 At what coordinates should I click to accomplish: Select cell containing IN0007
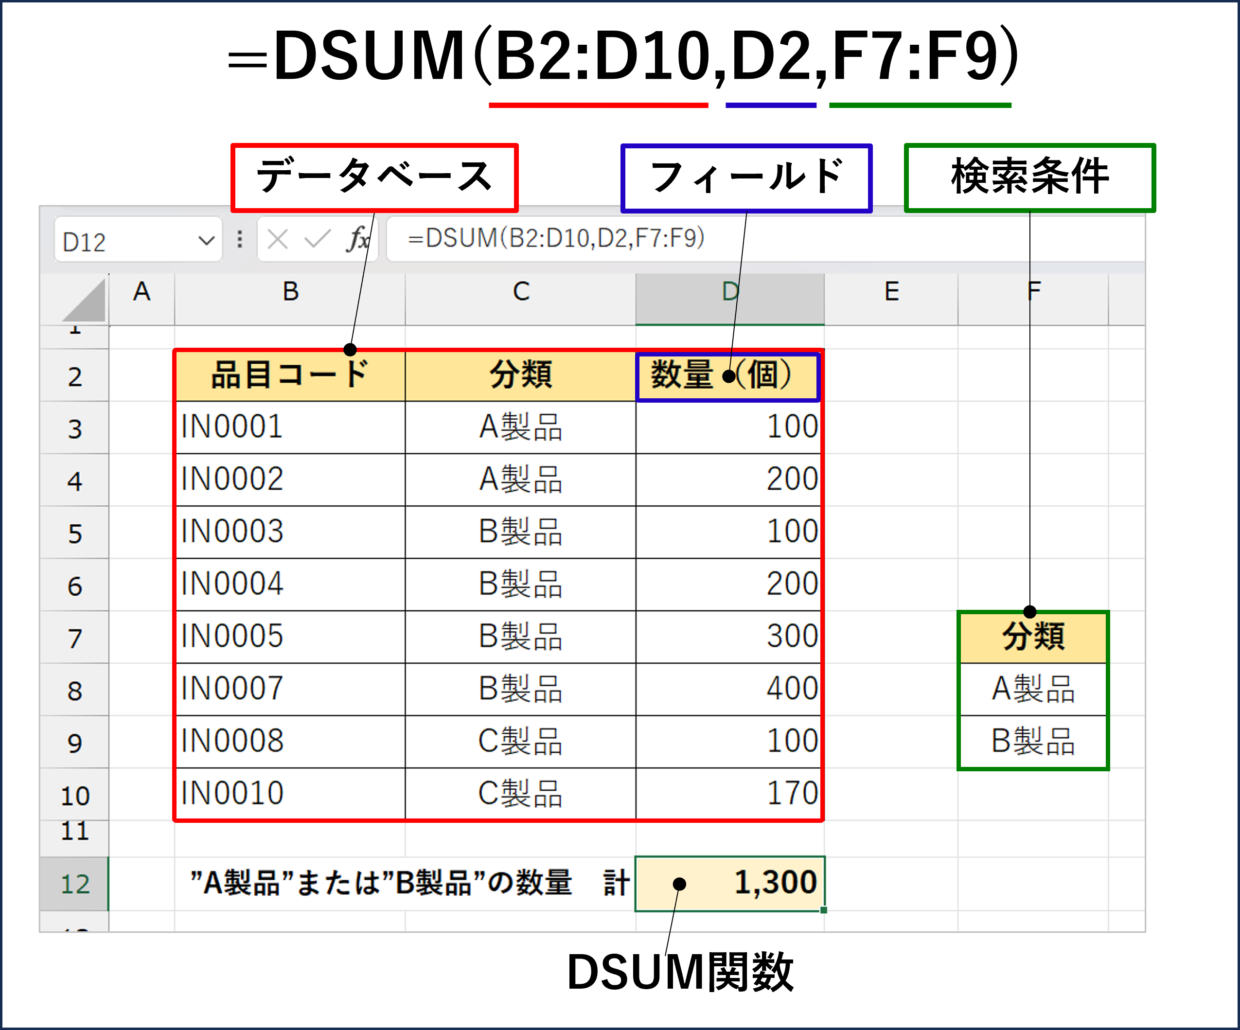[x=290, y=689]
